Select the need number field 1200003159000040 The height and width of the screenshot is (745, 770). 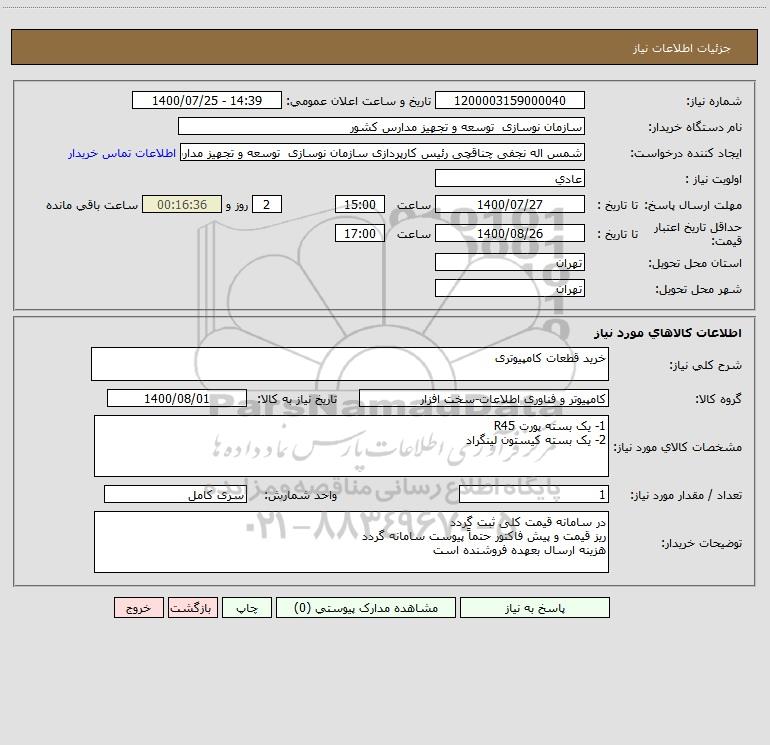click(510, 101)
